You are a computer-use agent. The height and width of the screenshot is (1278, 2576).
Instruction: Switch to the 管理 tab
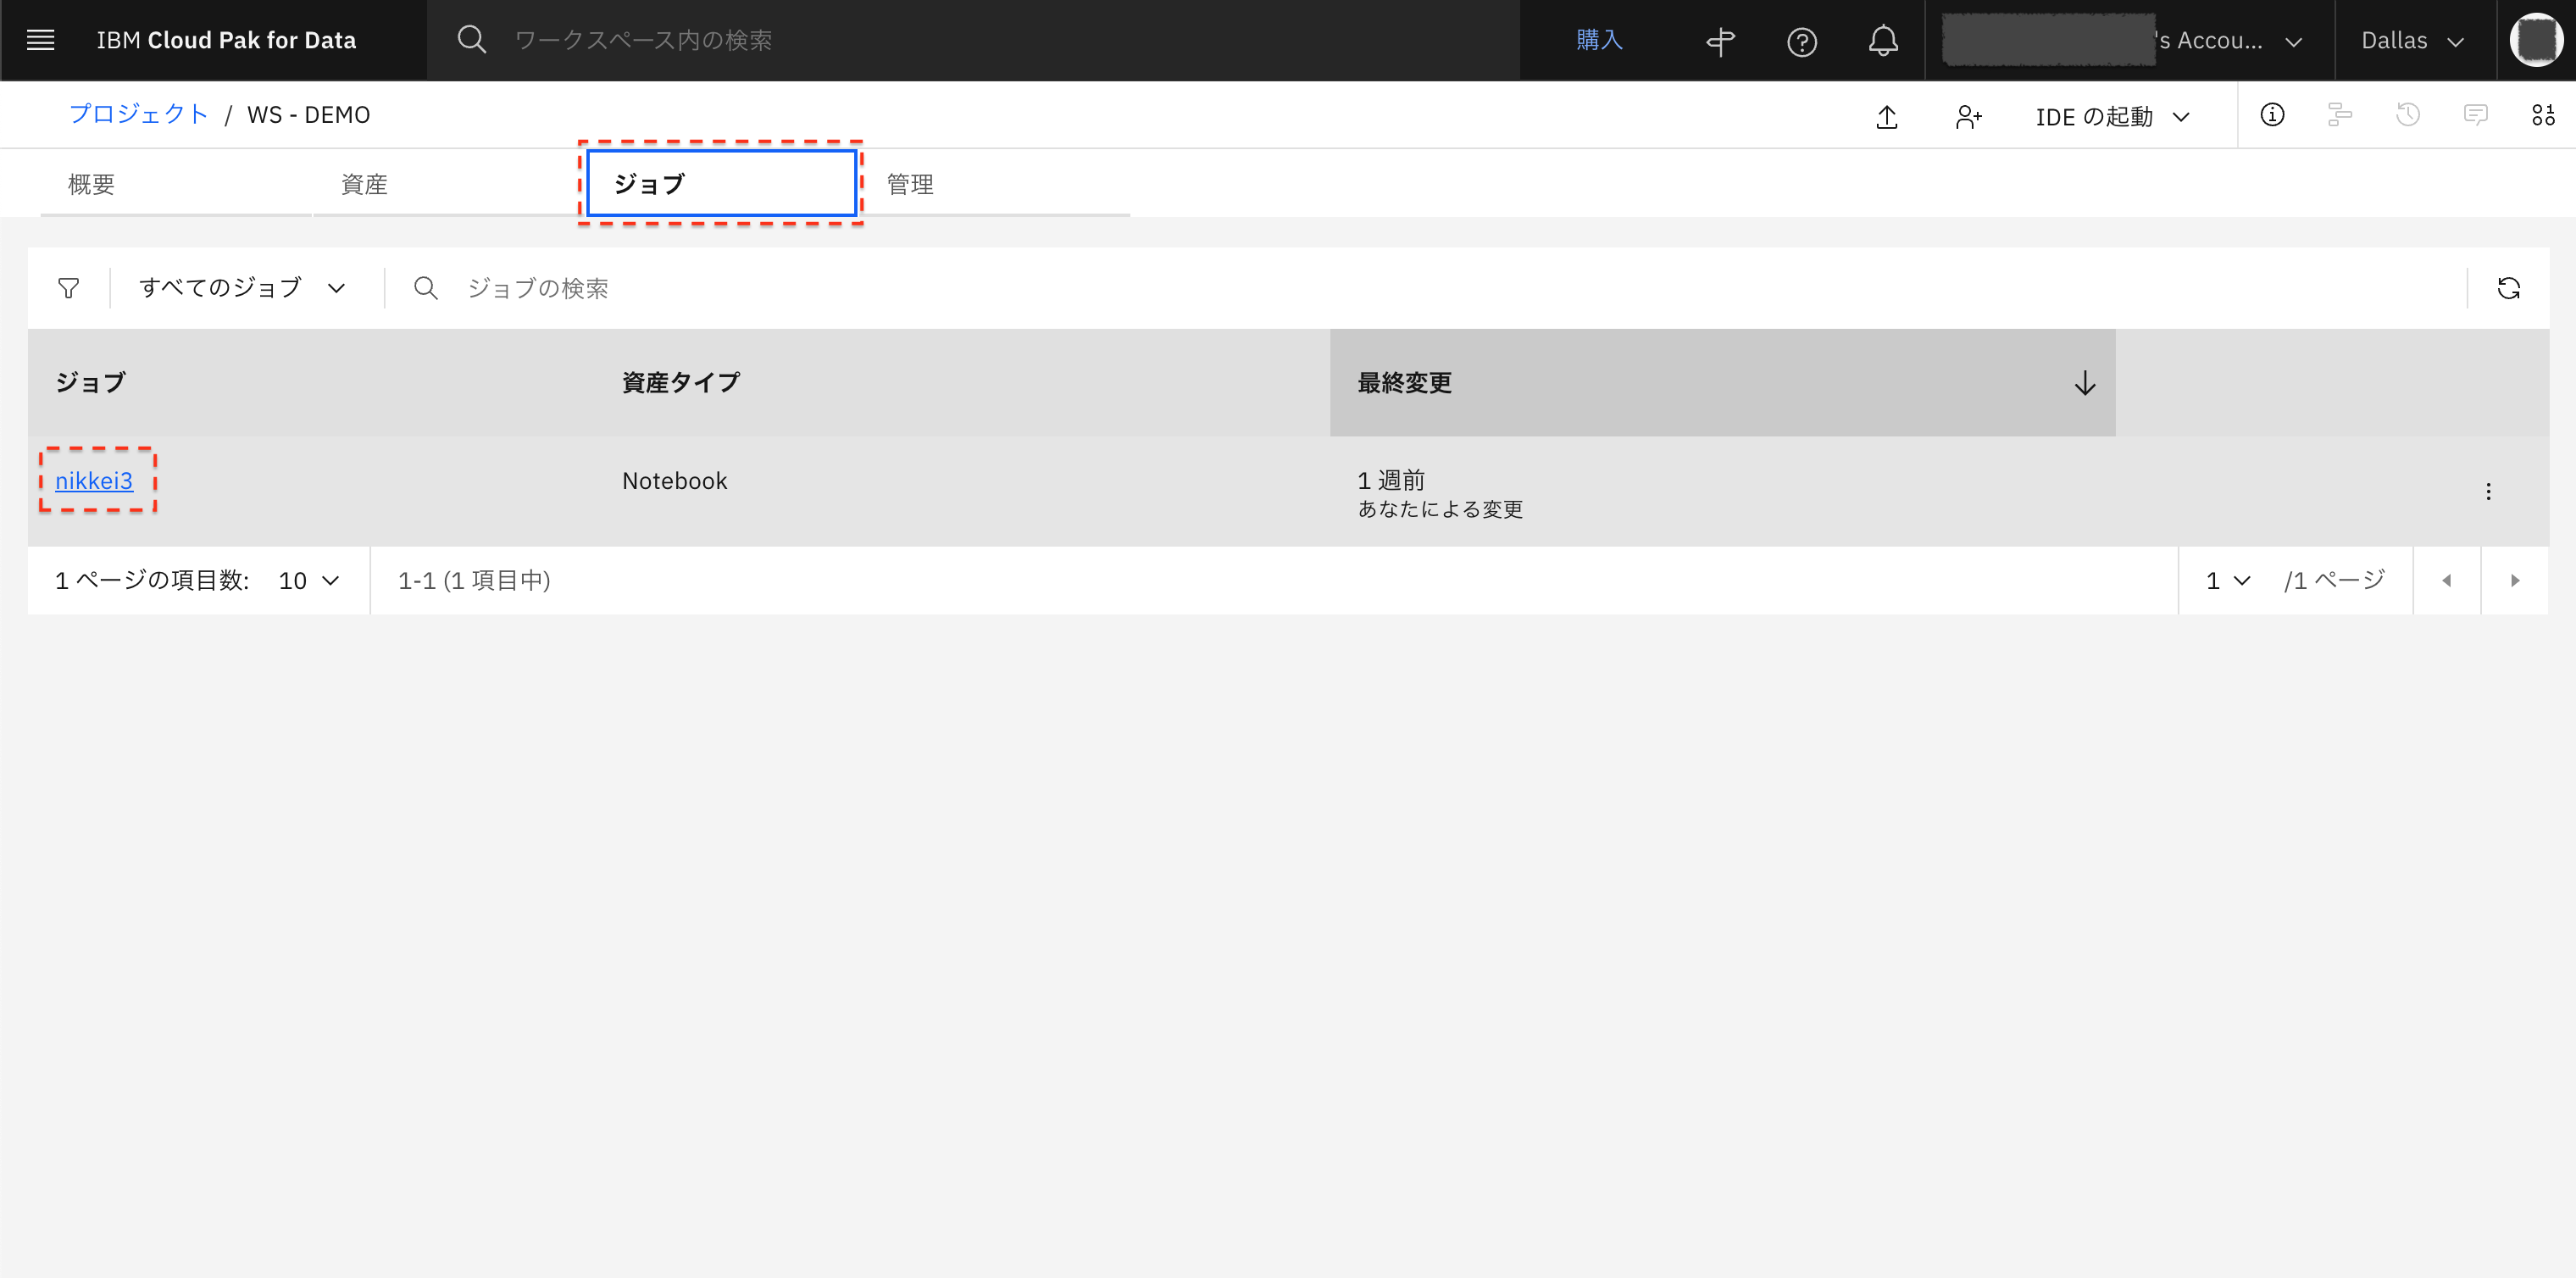909,184
